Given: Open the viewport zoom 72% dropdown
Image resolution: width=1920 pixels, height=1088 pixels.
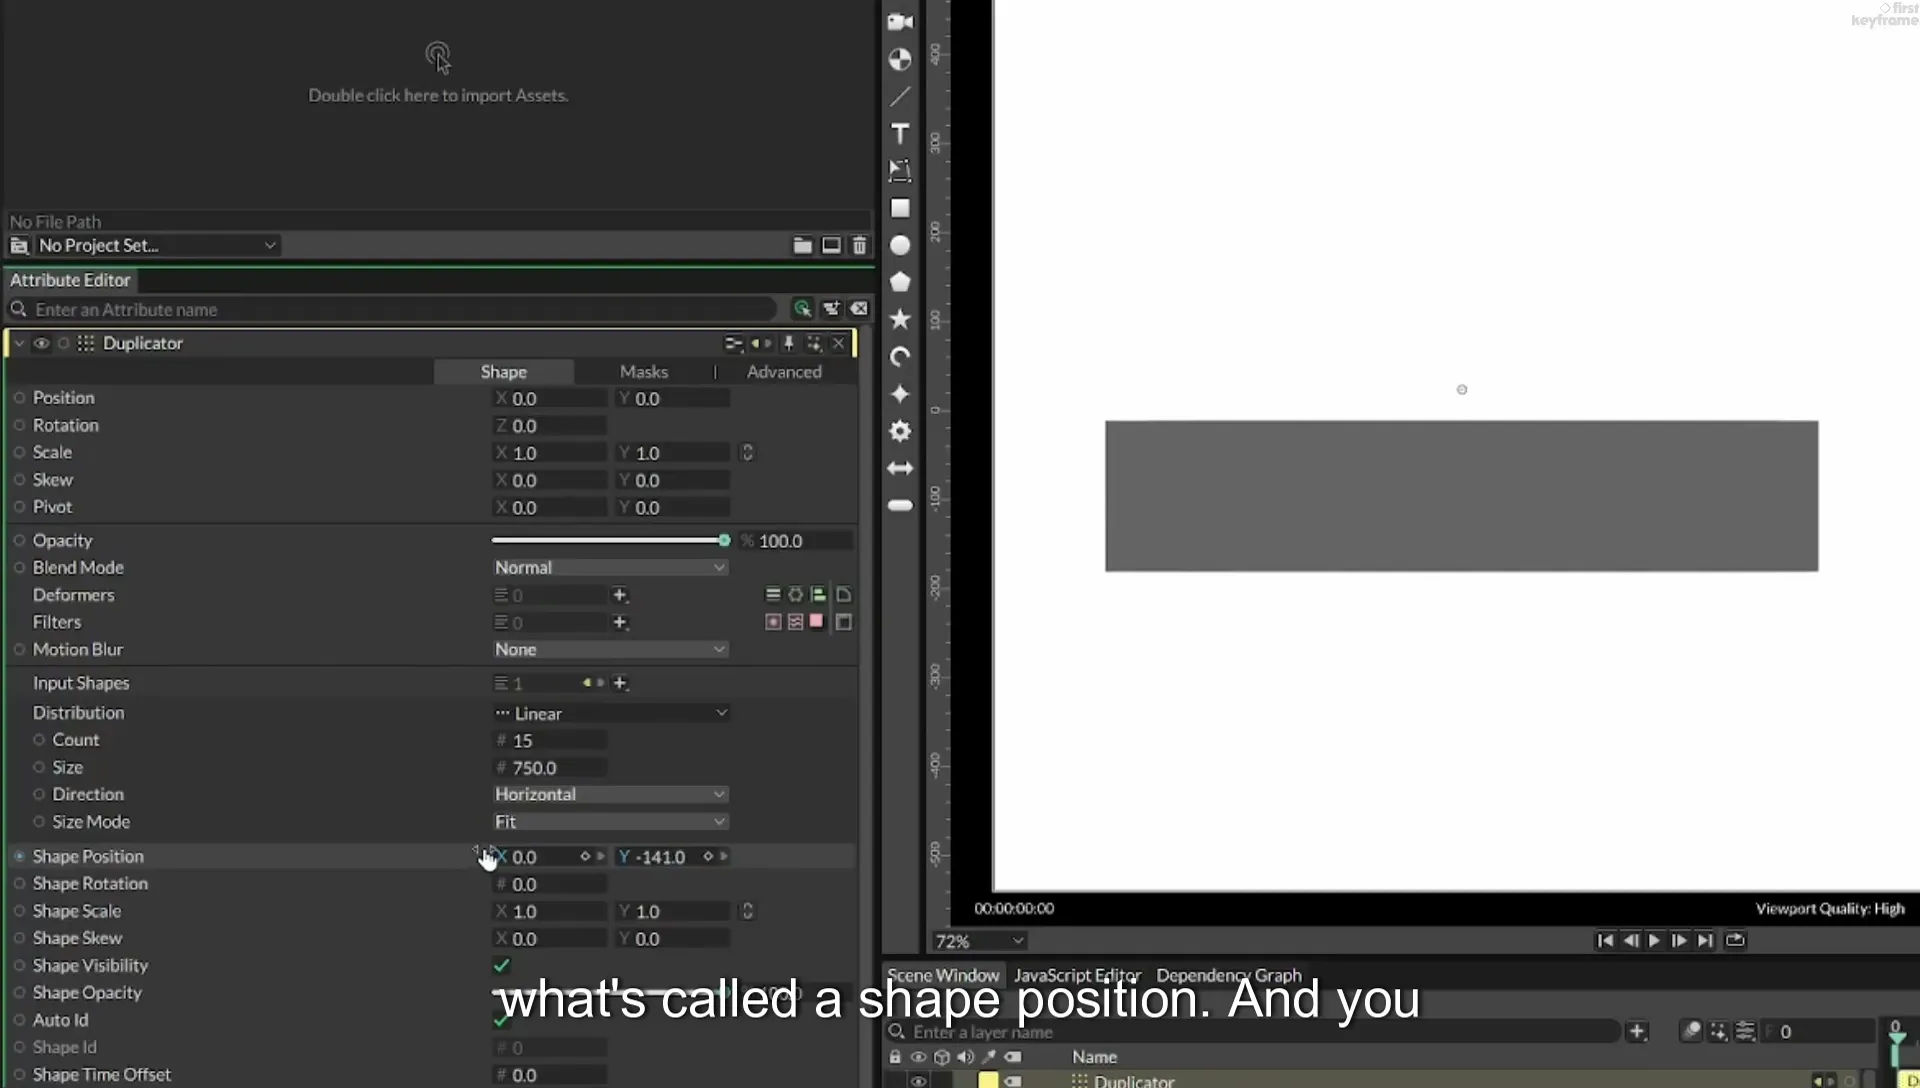Looking at the screenshot, I should (x=979, y=941).
